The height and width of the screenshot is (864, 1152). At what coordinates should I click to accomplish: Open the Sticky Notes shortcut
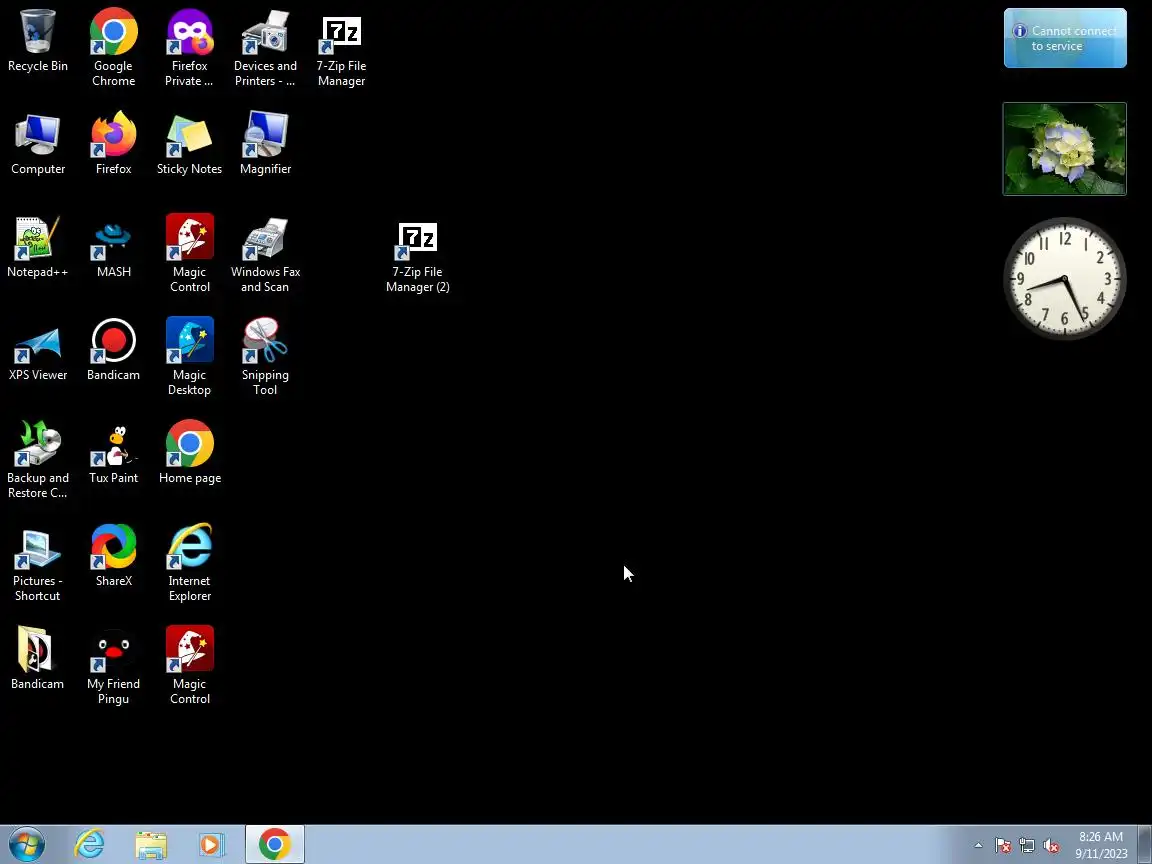point(190,143)
